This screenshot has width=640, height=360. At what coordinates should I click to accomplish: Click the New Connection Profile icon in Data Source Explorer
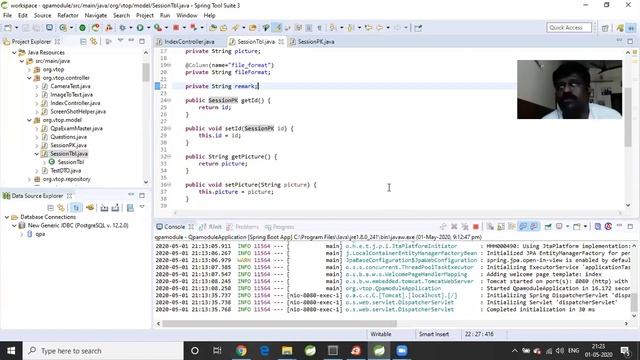point(90,208)
